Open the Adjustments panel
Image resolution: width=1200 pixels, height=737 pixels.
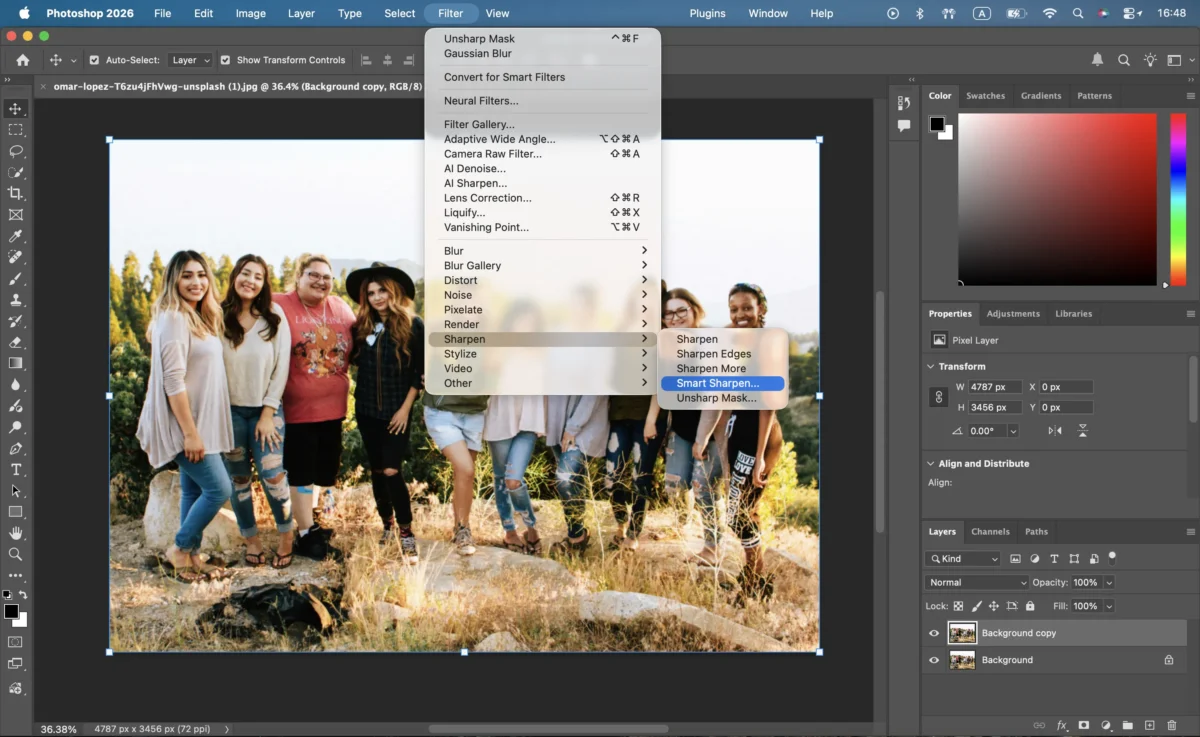(1013, 313)
